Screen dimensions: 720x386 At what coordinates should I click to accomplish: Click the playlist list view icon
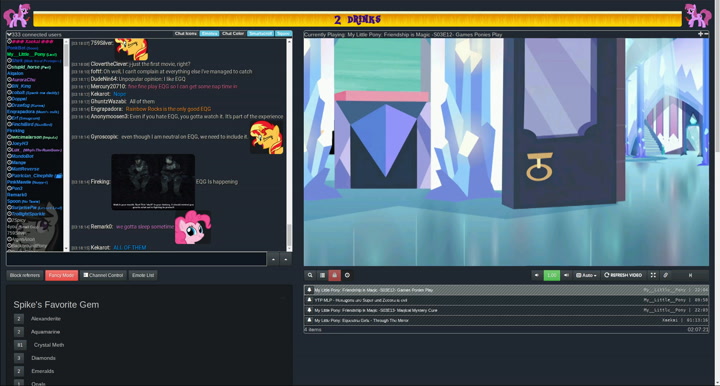tap(322, 275)
